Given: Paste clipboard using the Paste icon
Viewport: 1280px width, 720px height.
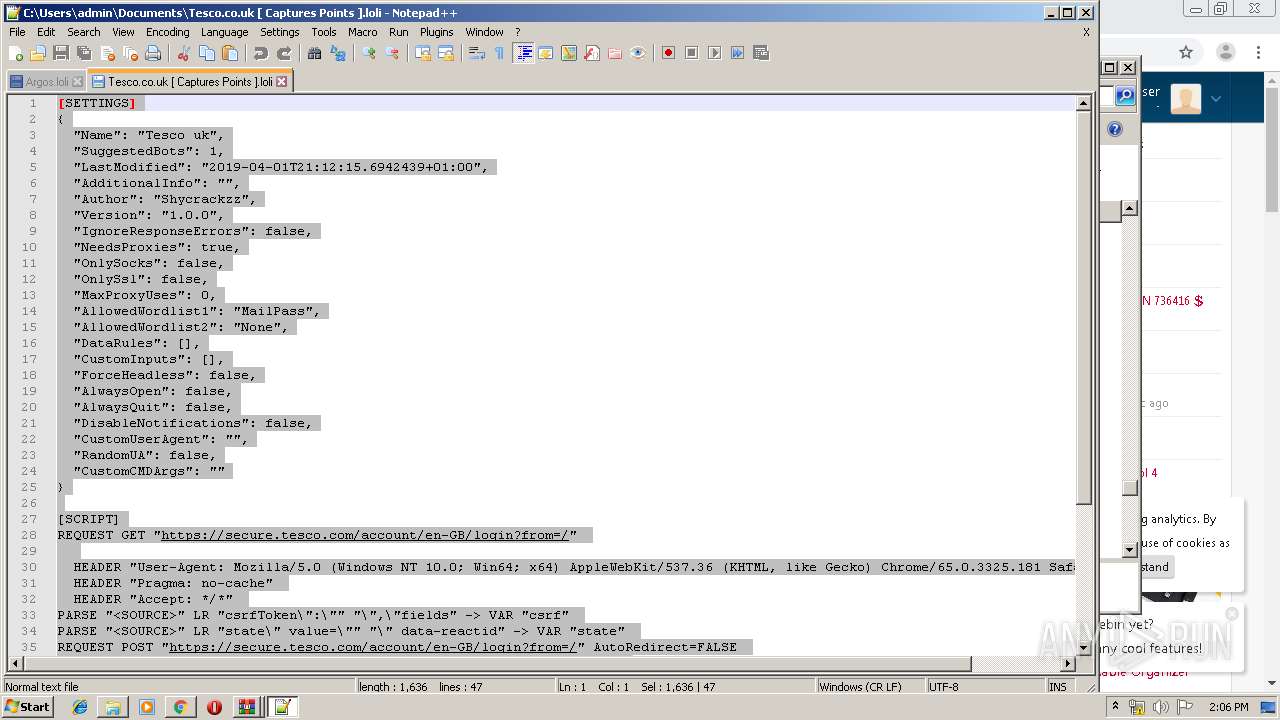Looking at the screenshot, I should [230, 53].
